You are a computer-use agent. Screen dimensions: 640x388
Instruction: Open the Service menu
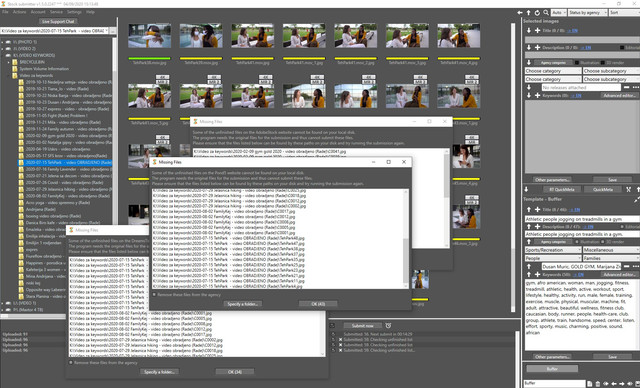(56, 12)
